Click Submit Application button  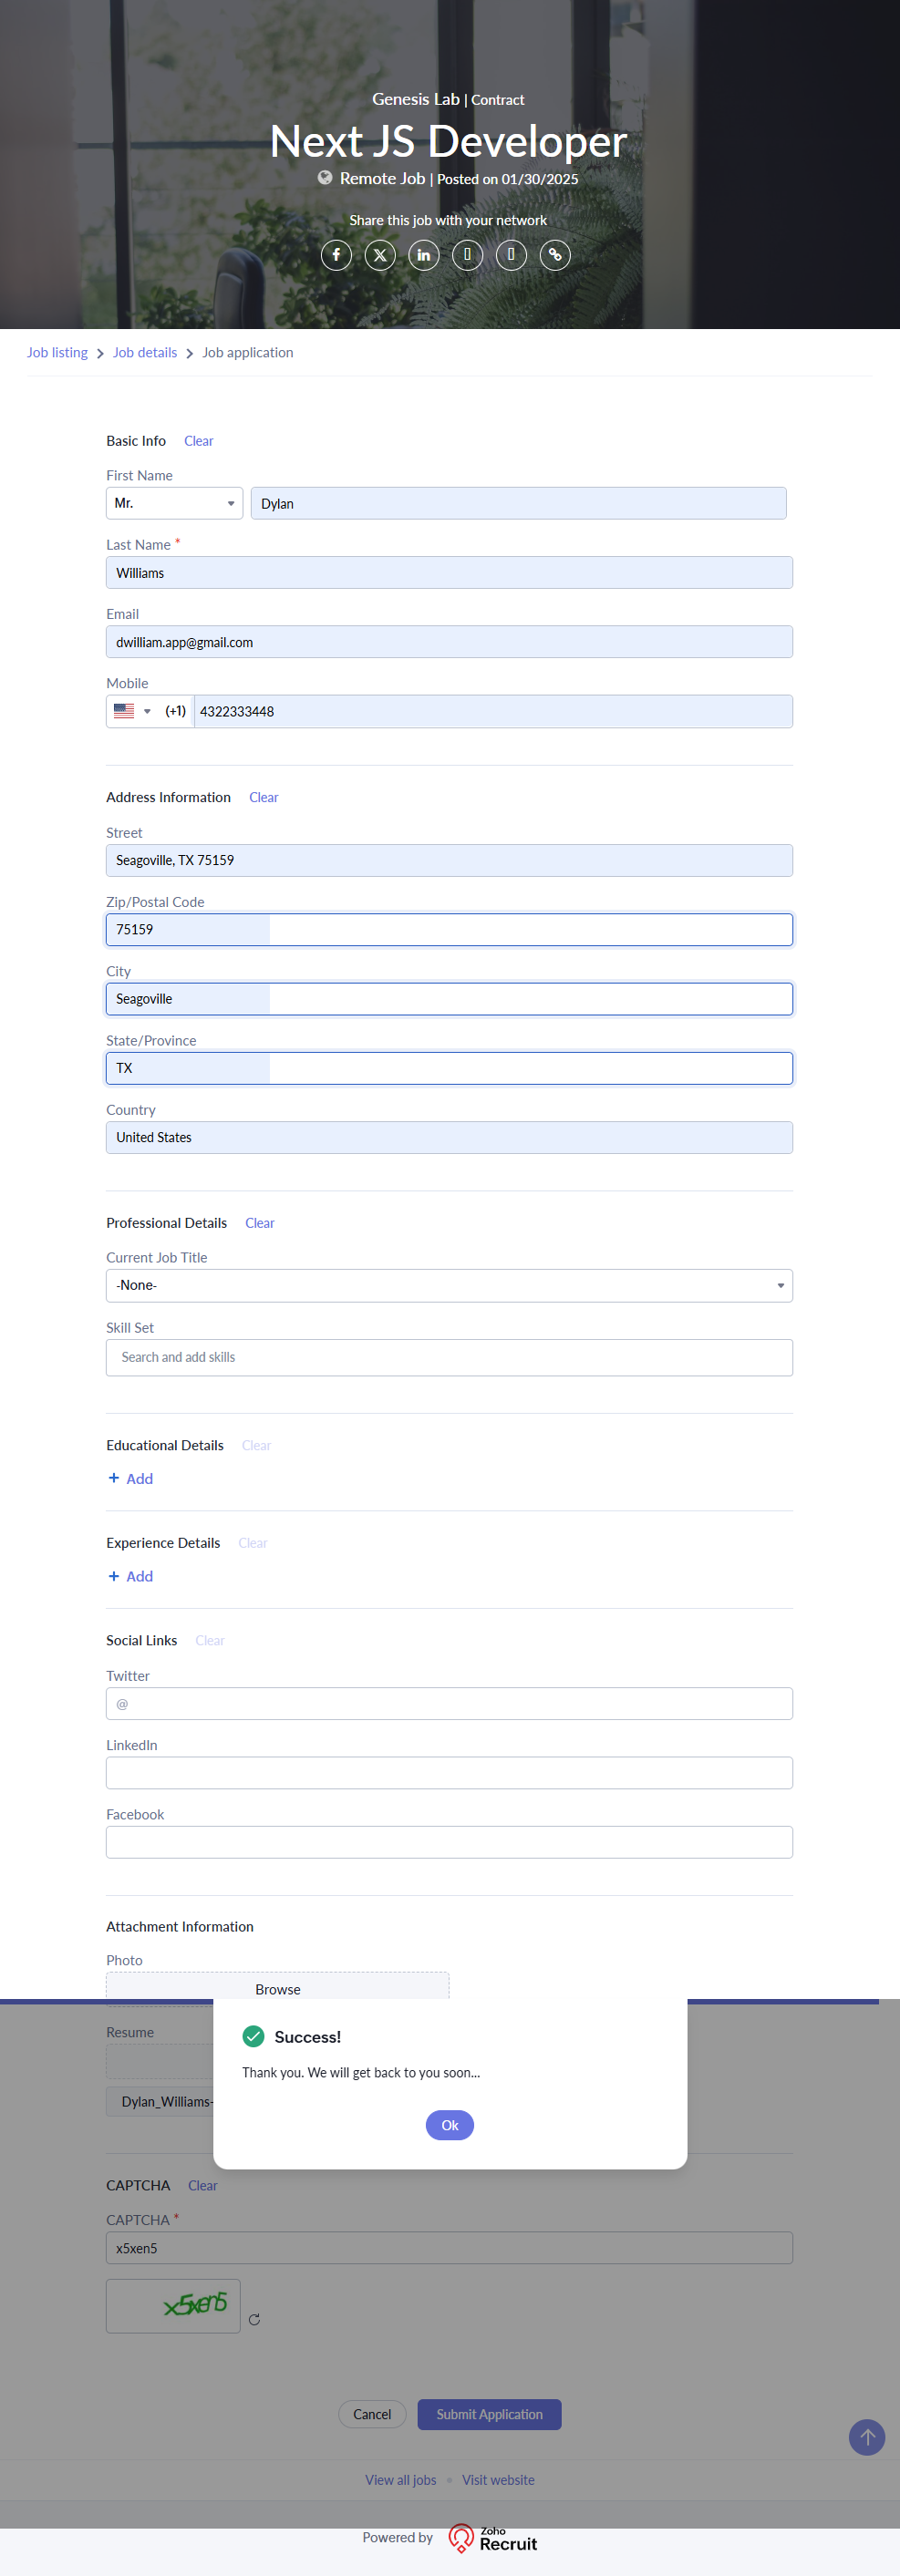(489, 2414)
